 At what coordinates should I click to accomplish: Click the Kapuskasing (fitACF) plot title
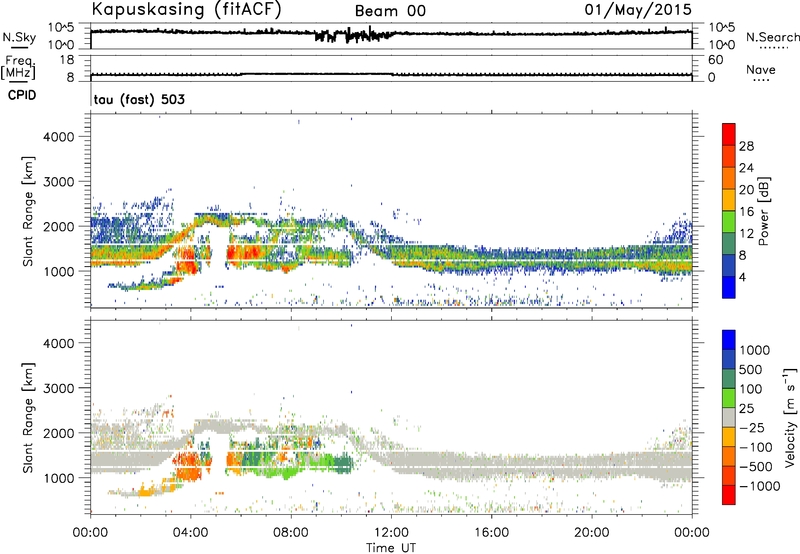click(x=186, y=9)
